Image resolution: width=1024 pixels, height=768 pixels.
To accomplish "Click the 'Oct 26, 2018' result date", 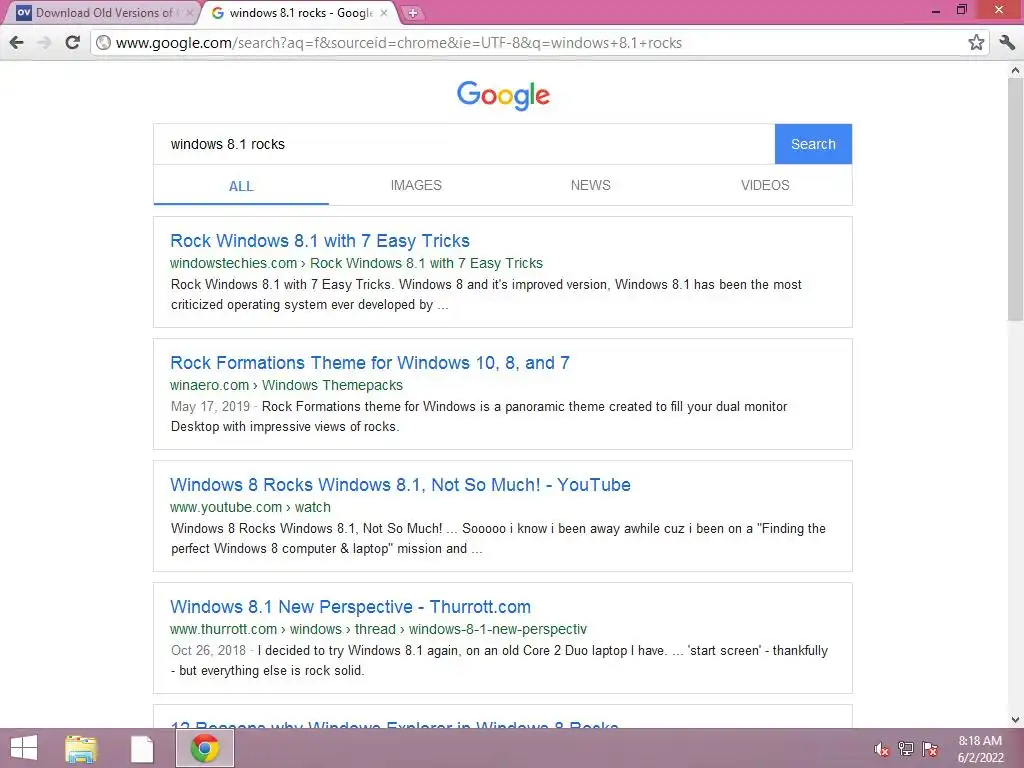I will [x=208, y=651].
